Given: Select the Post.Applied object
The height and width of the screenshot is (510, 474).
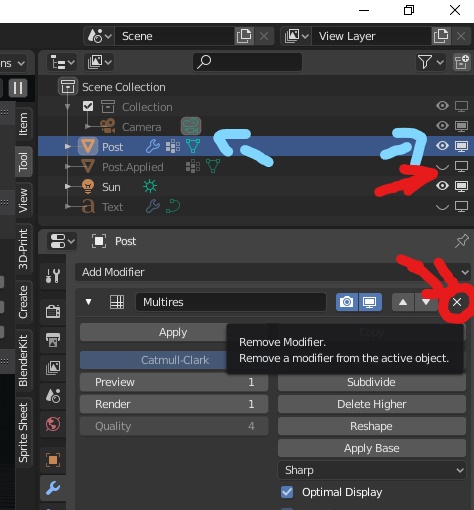Looking at the screenshot, I should point(133,167).
